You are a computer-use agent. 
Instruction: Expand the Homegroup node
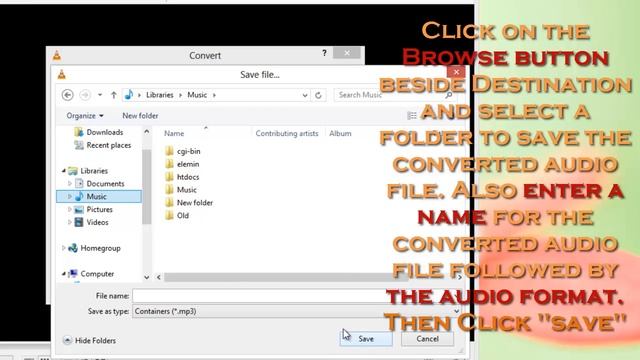click(64, 248)
